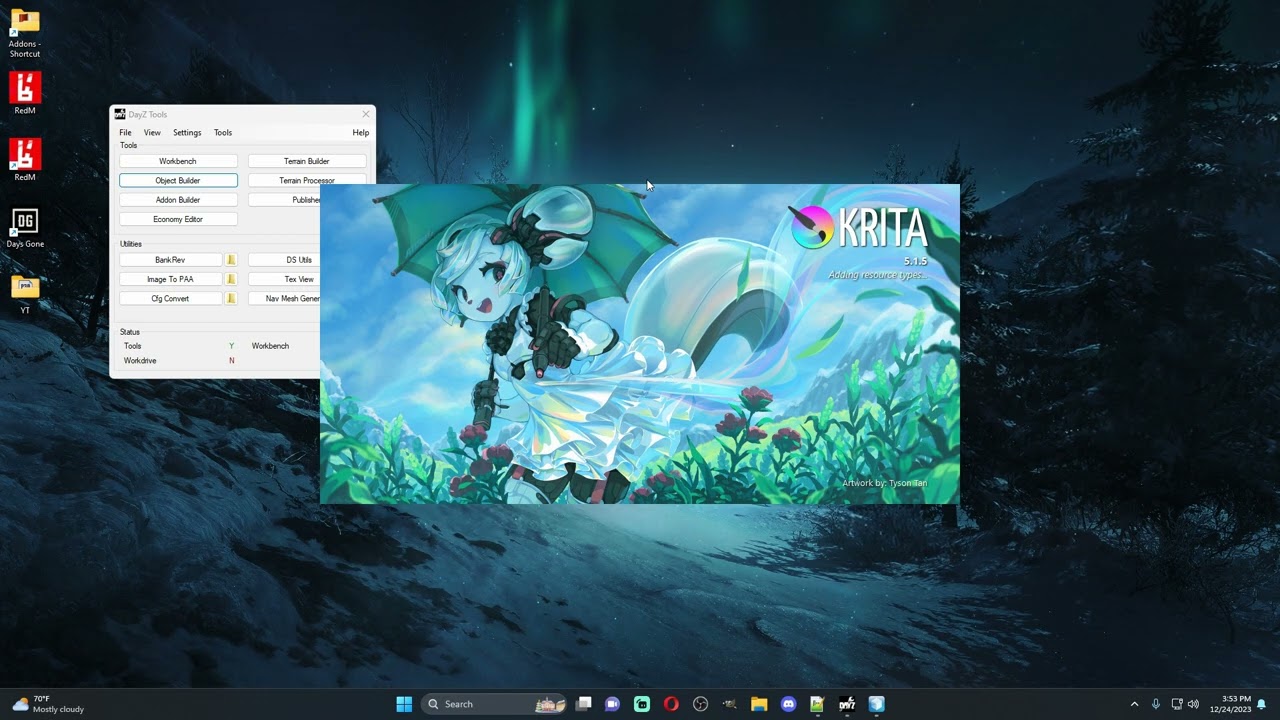The image size is (1280, 720).
Task: Start the BankRev utility
Action: click(x=170, y=260)
